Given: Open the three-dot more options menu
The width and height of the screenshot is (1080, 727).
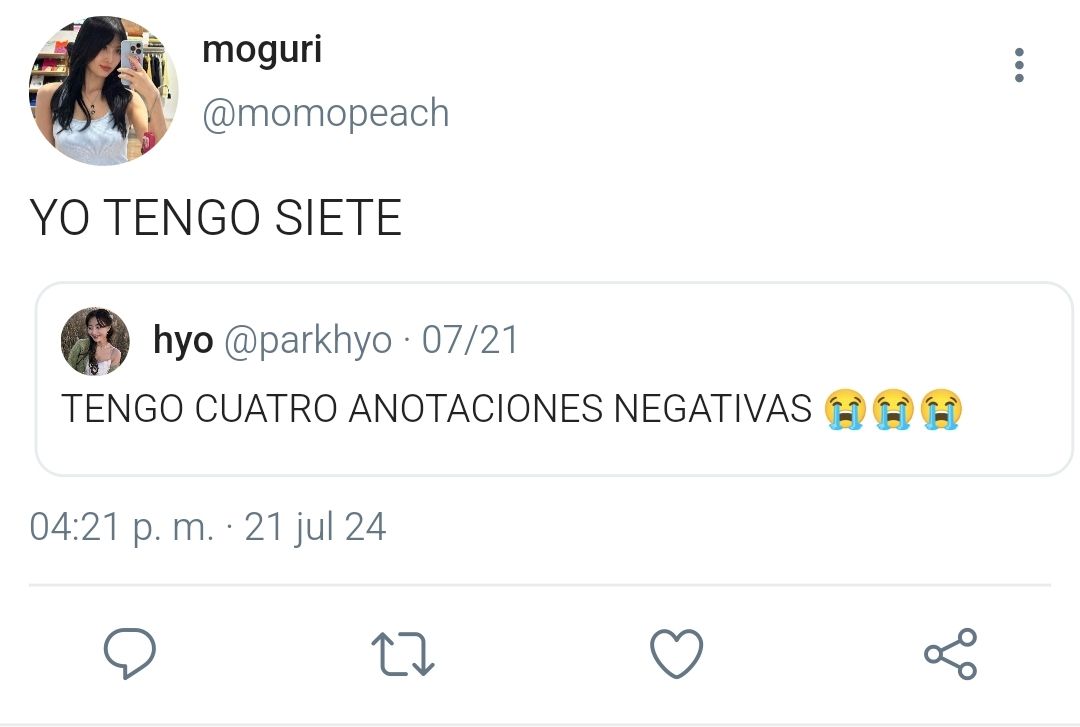Looking at the screenshot, I should tap(1019, 65).
